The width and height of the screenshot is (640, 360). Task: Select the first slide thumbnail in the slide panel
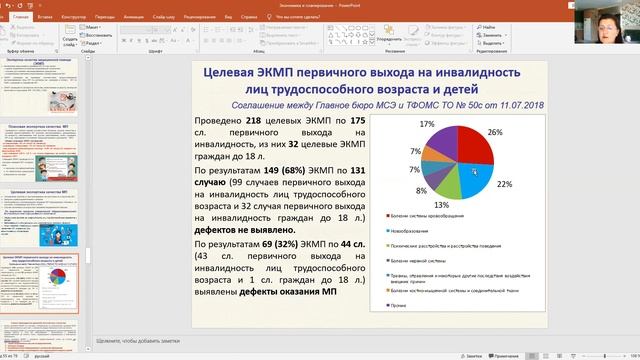coord(40,87)
